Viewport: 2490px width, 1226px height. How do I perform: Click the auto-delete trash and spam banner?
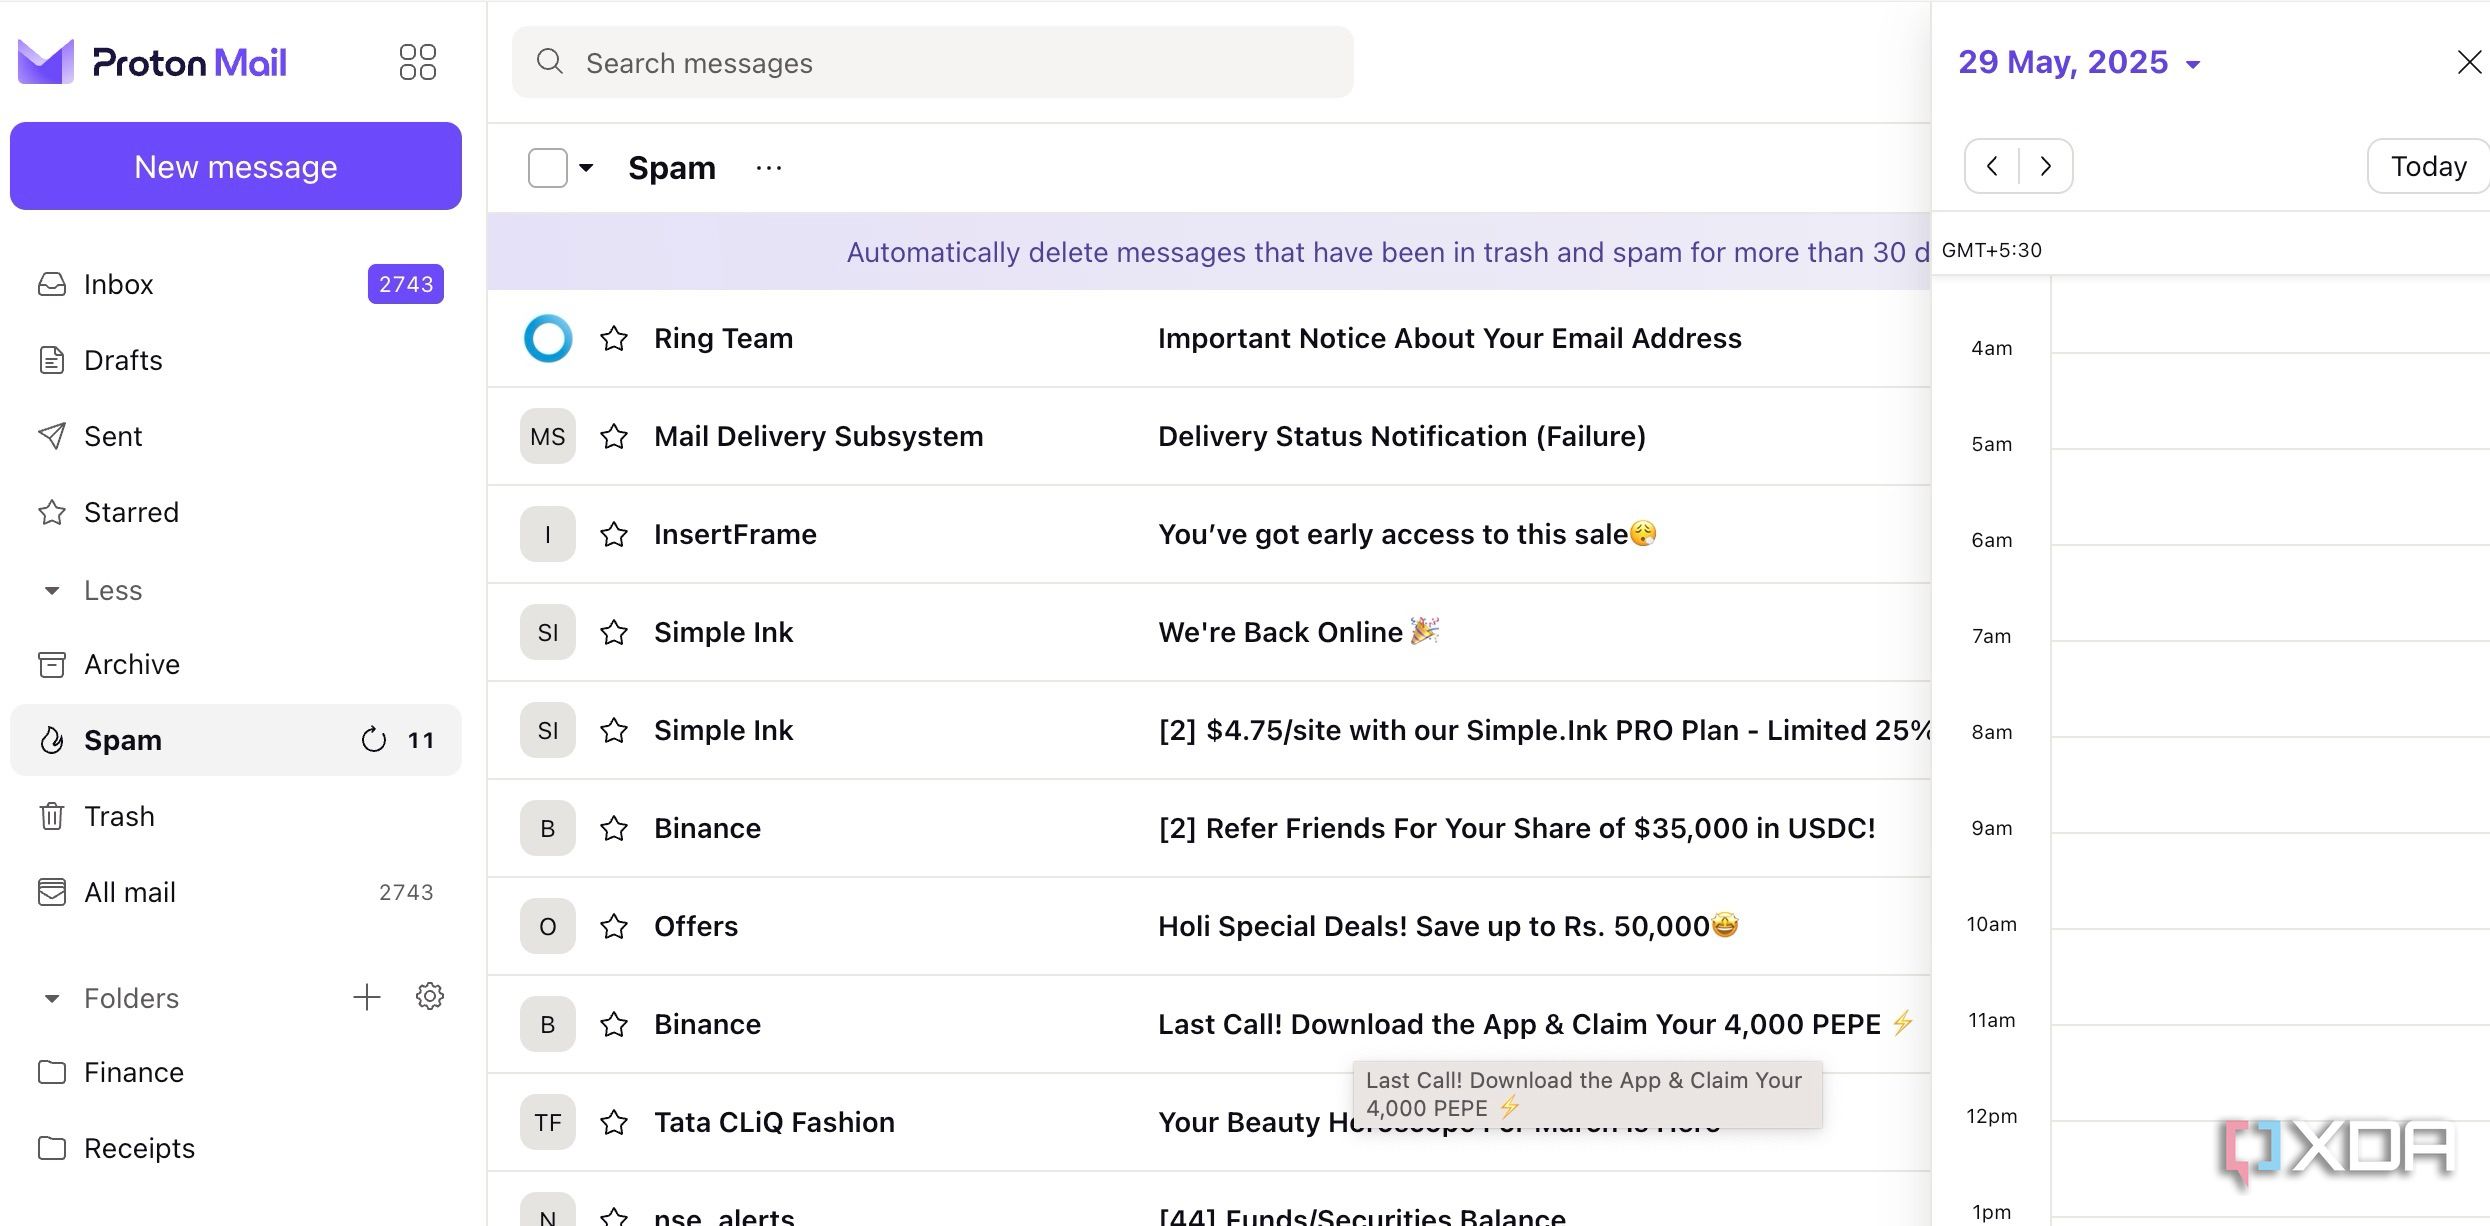1208,251
